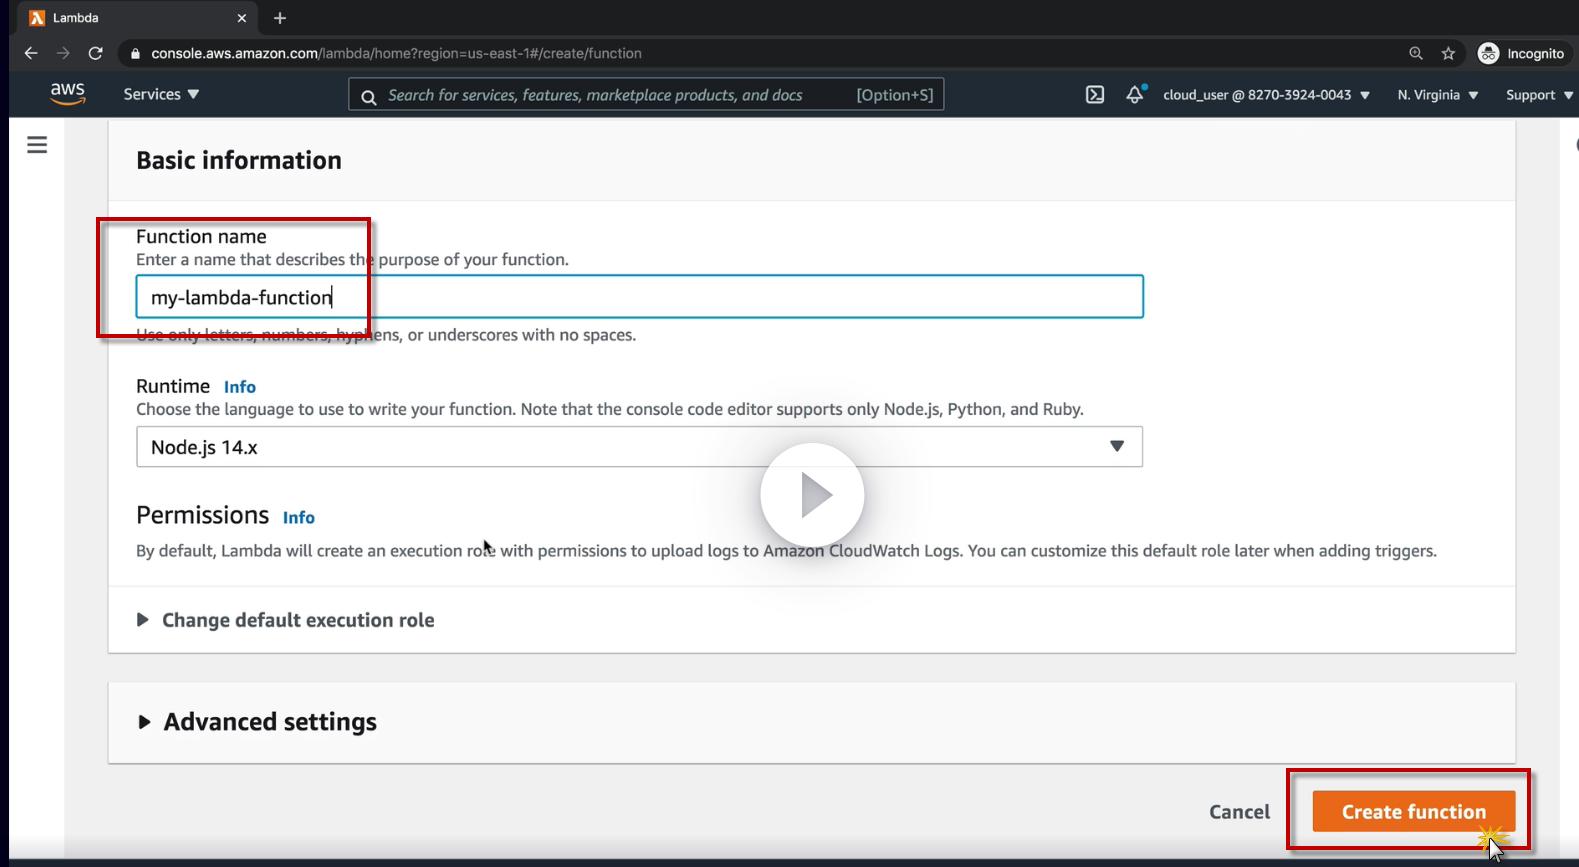Image resolution: width=1579 pixels, height=867 pixels.
Task: Open a new browser tab
Action: (280, 18)
